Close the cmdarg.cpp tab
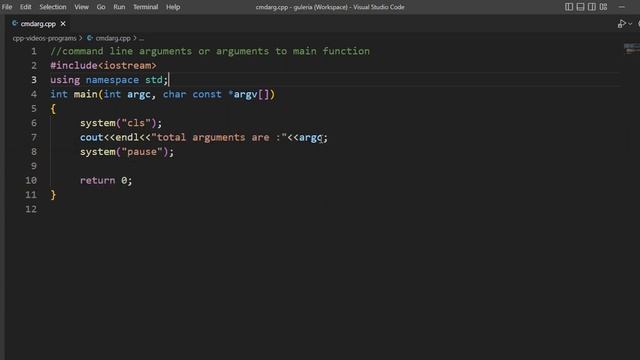Viewport: 640px width, 360px height. coord(63,24)
